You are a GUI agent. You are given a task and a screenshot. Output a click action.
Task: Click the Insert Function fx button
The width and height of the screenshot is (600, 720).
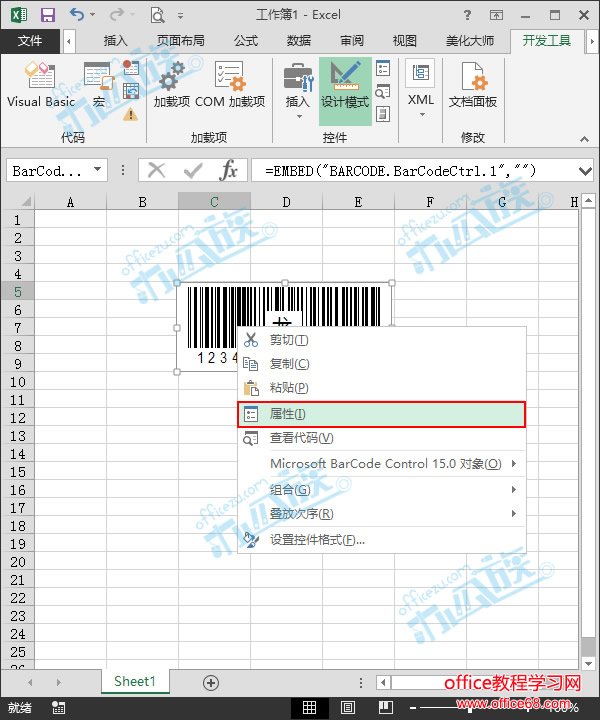[x=228, y=171]
